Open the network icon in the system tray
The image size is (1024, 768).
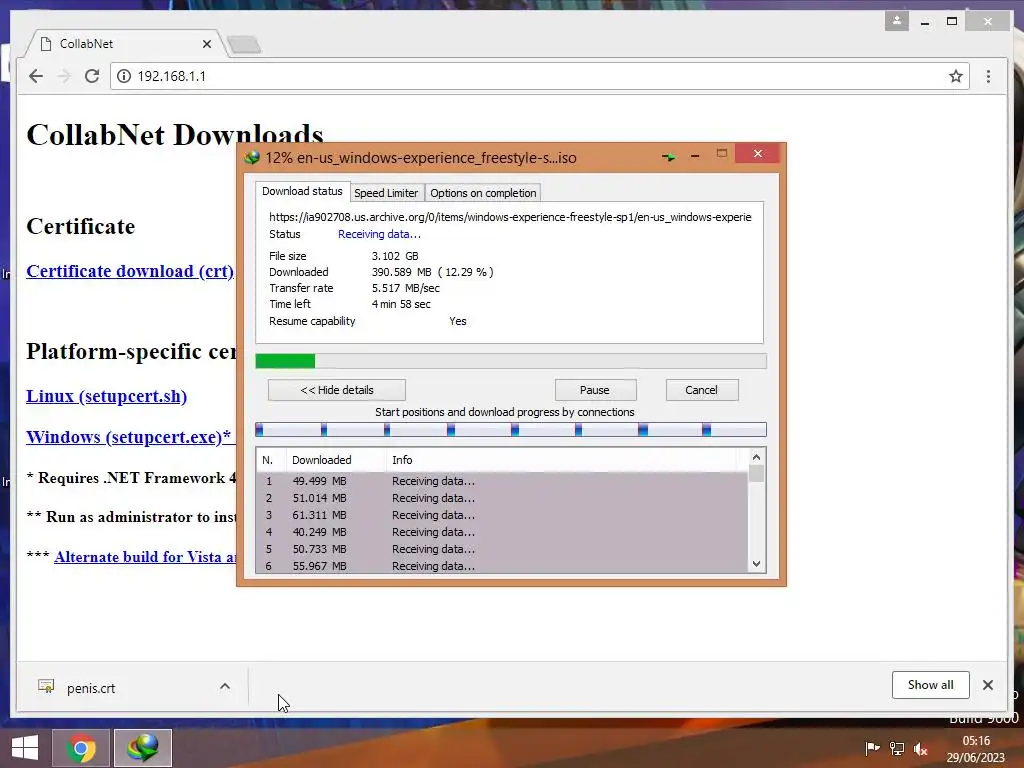(x=897, y=749)
